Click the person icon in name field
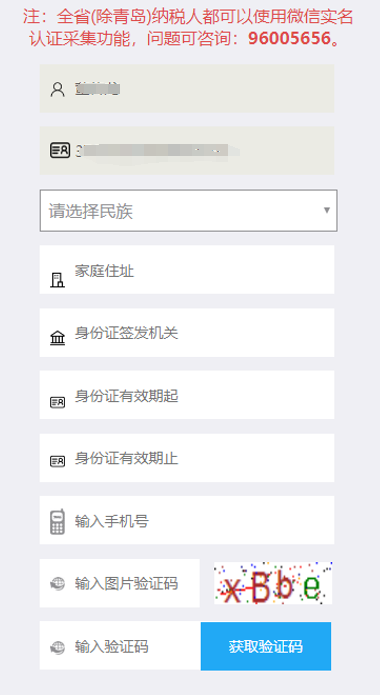The image size is (380, 695). tap(57, 89)
